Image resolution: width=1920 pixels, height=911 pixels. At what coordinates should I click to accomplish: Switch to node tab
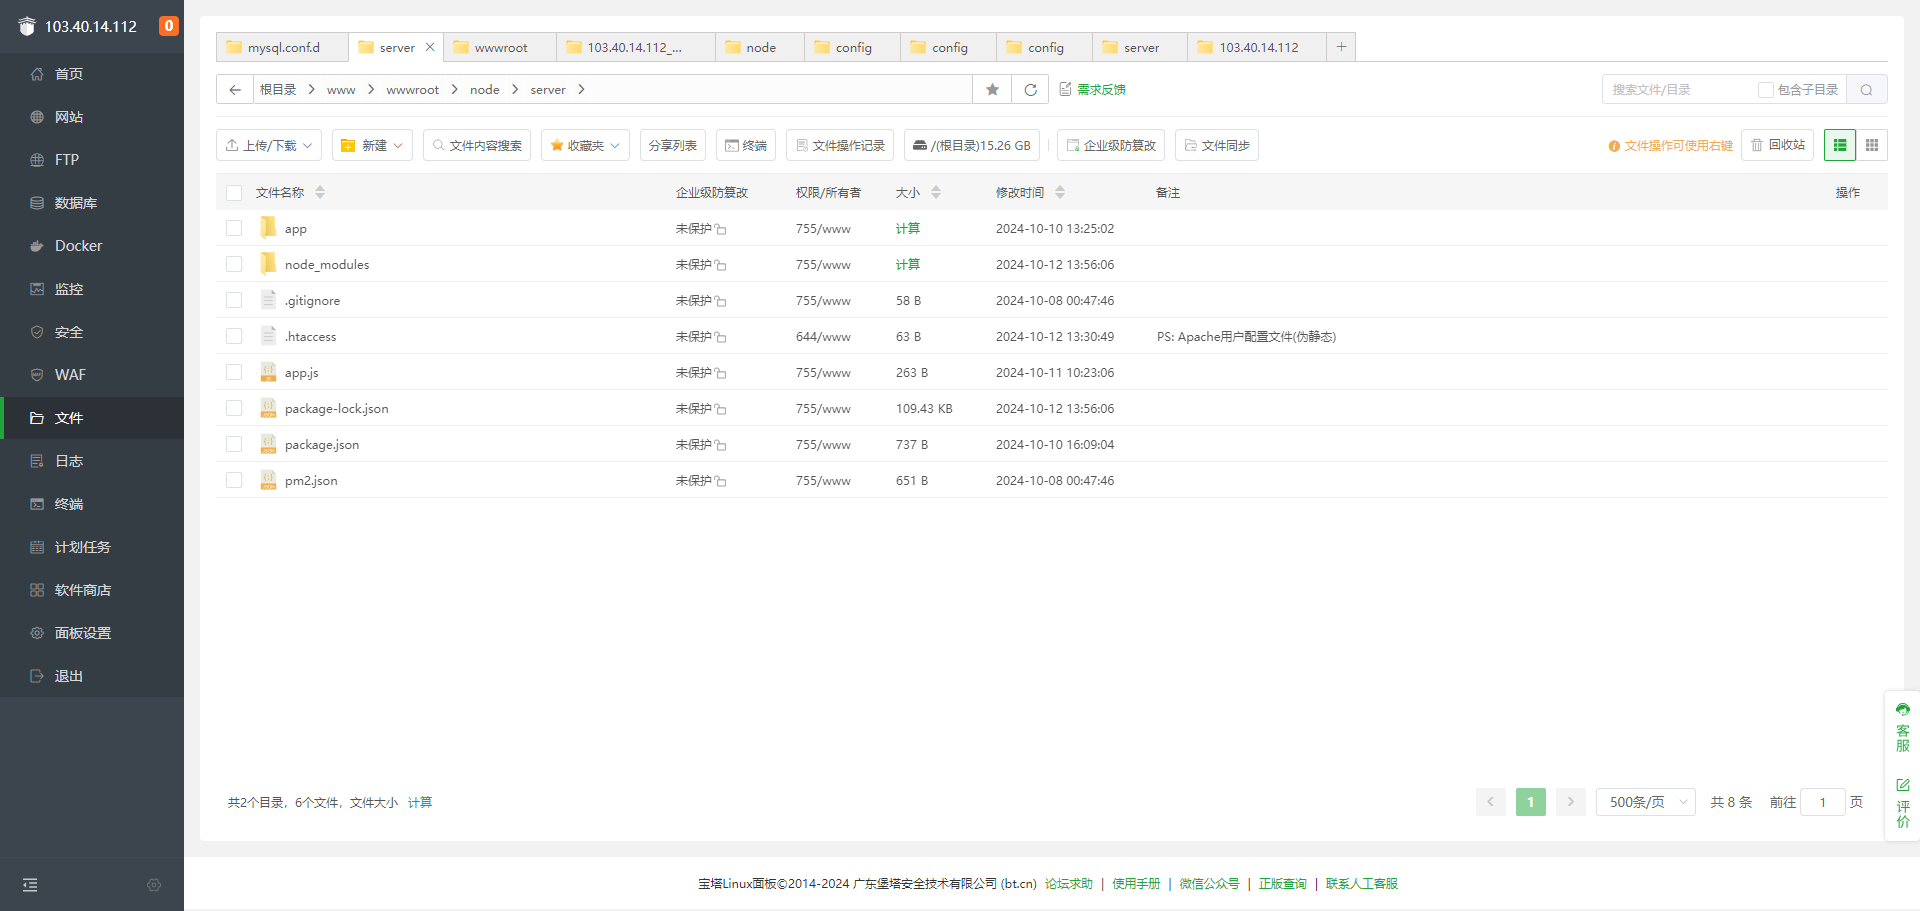tap(760, 47)
